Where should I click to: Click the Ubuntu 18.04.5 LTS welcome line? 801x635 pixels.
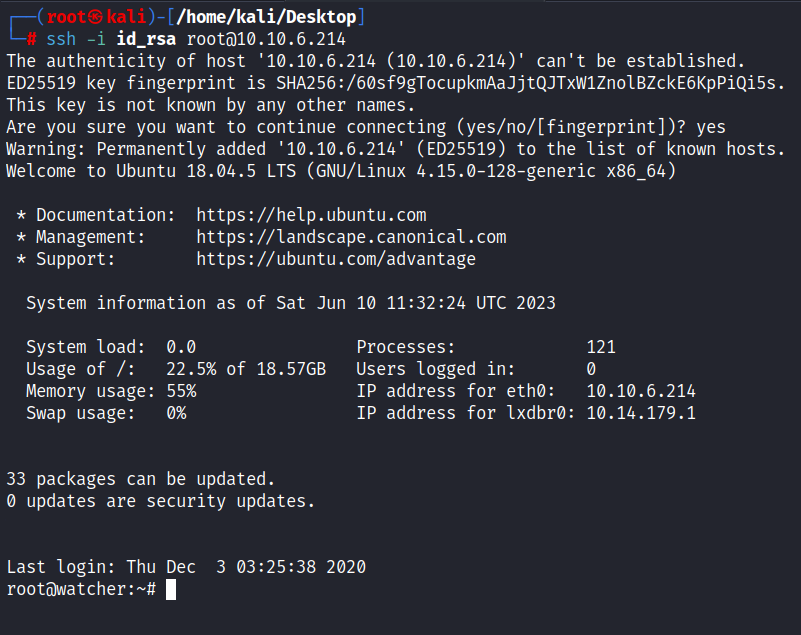click(x=341, y=171)
